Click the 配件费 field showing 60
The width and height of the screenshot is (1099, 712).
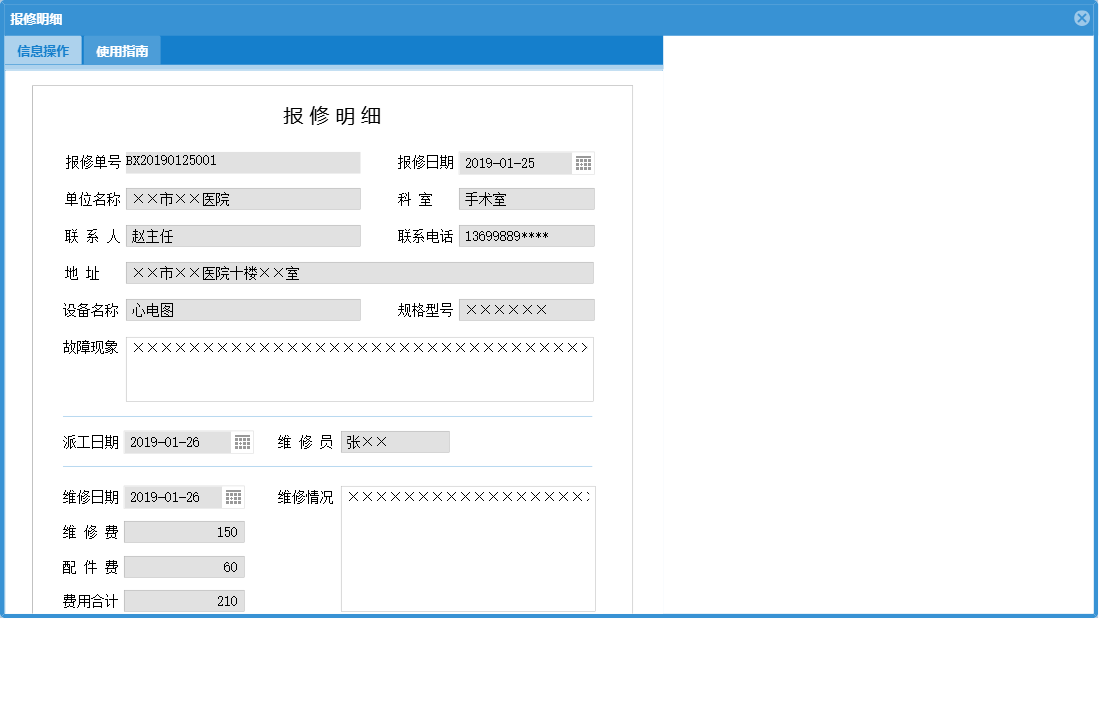184,566
